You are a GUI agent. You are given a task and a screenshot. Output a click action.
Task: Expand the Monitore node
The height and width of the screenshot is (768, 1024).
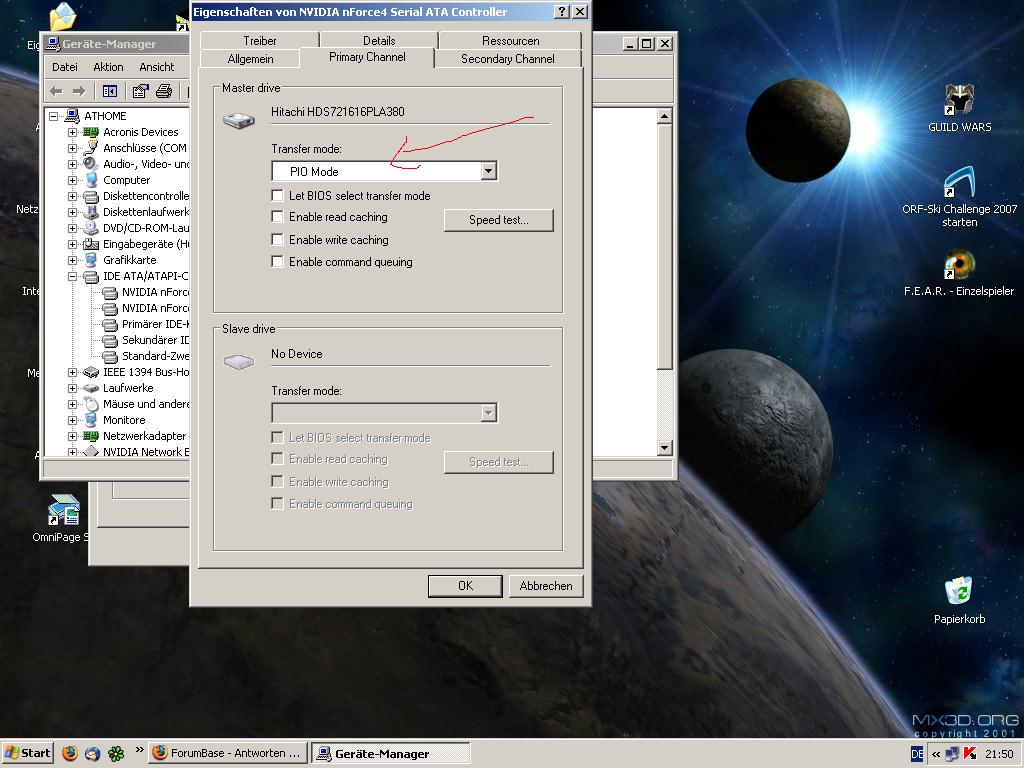(72, 420)
